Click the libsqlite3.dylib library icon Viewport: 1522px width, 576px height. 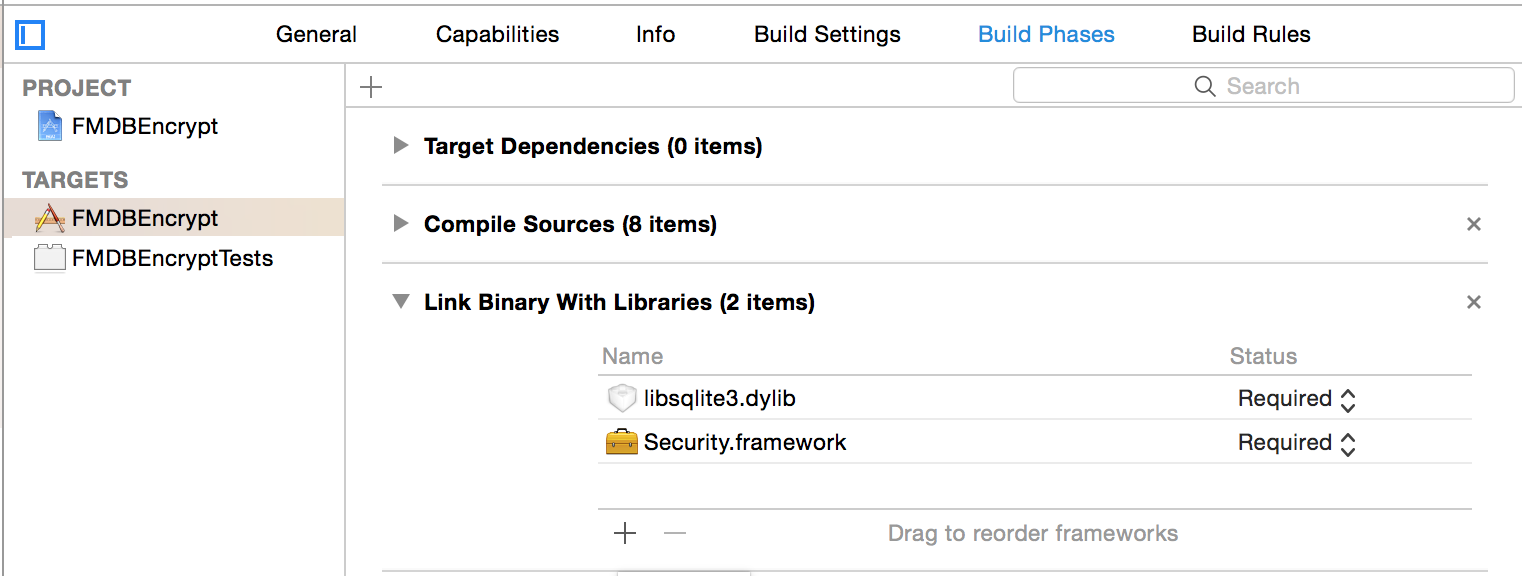(622, 399)
